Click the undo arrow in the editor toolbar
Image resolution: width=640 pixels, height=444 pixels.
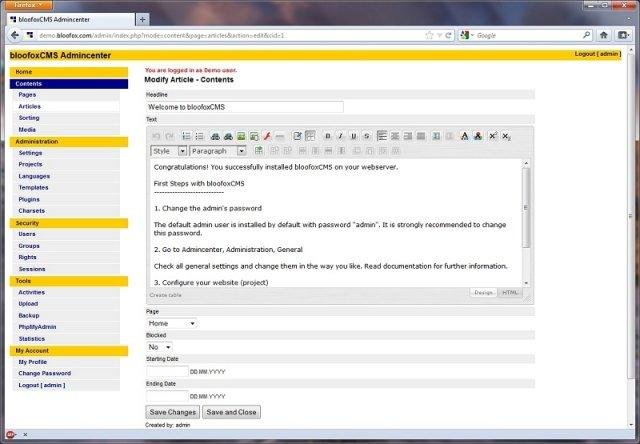pyautogui.click(x=156, y=136)
